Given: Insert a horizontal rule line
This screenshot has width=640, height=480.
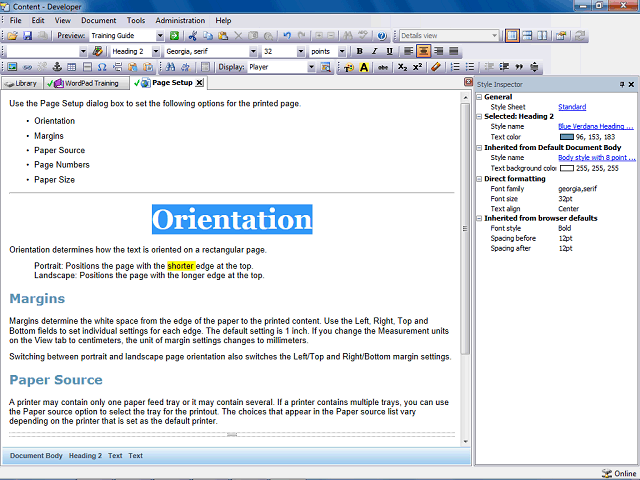Looking at the screenshot, I should [x=87, y=67].
